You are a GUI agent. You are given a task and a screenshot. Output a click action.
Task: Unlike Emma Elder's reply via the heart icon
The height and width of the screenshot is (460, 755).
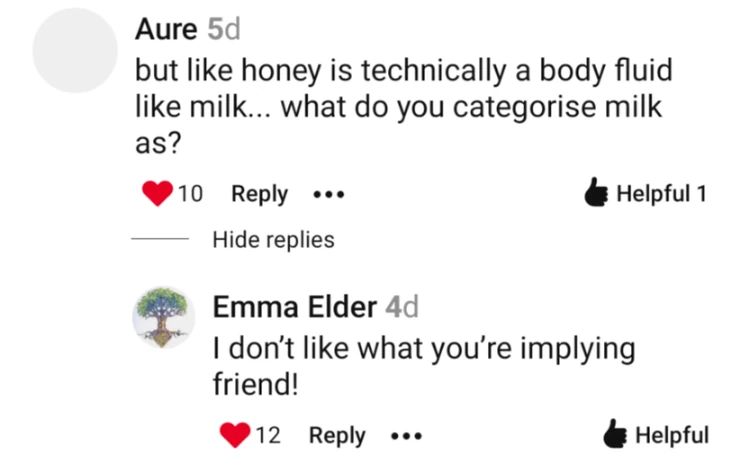(234, 435)
